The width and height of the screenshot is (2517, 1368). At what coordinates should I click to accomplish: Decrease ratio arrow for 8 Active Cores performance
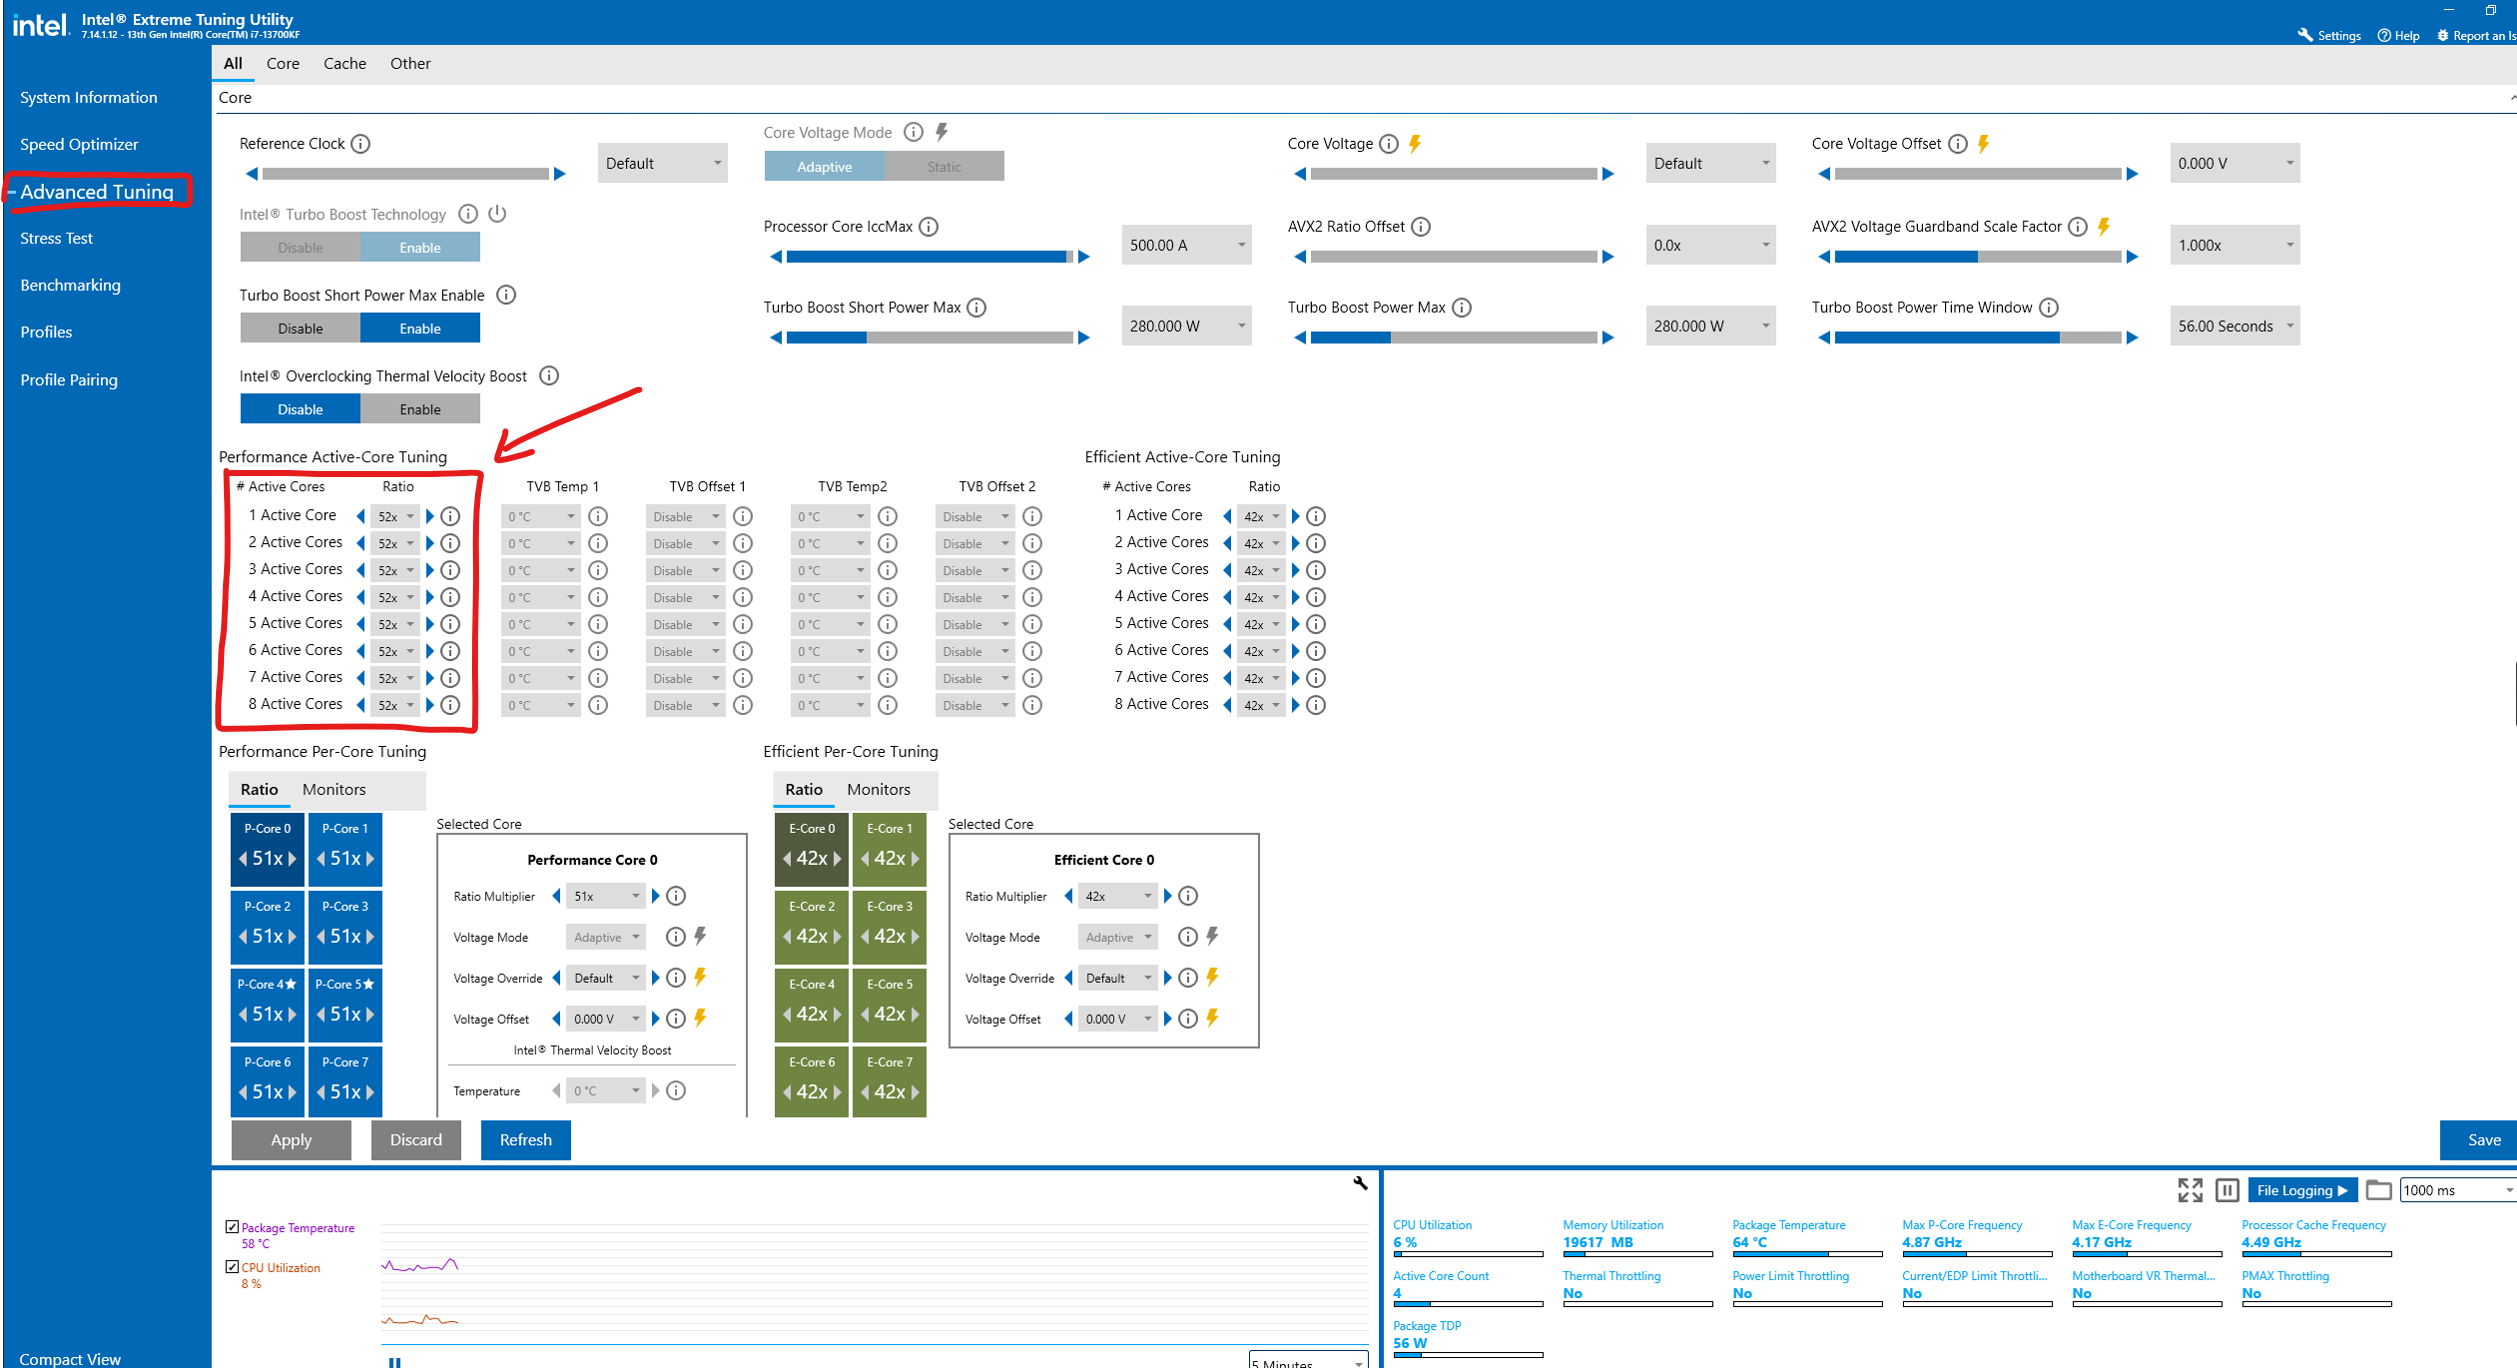tap(361, 705)
